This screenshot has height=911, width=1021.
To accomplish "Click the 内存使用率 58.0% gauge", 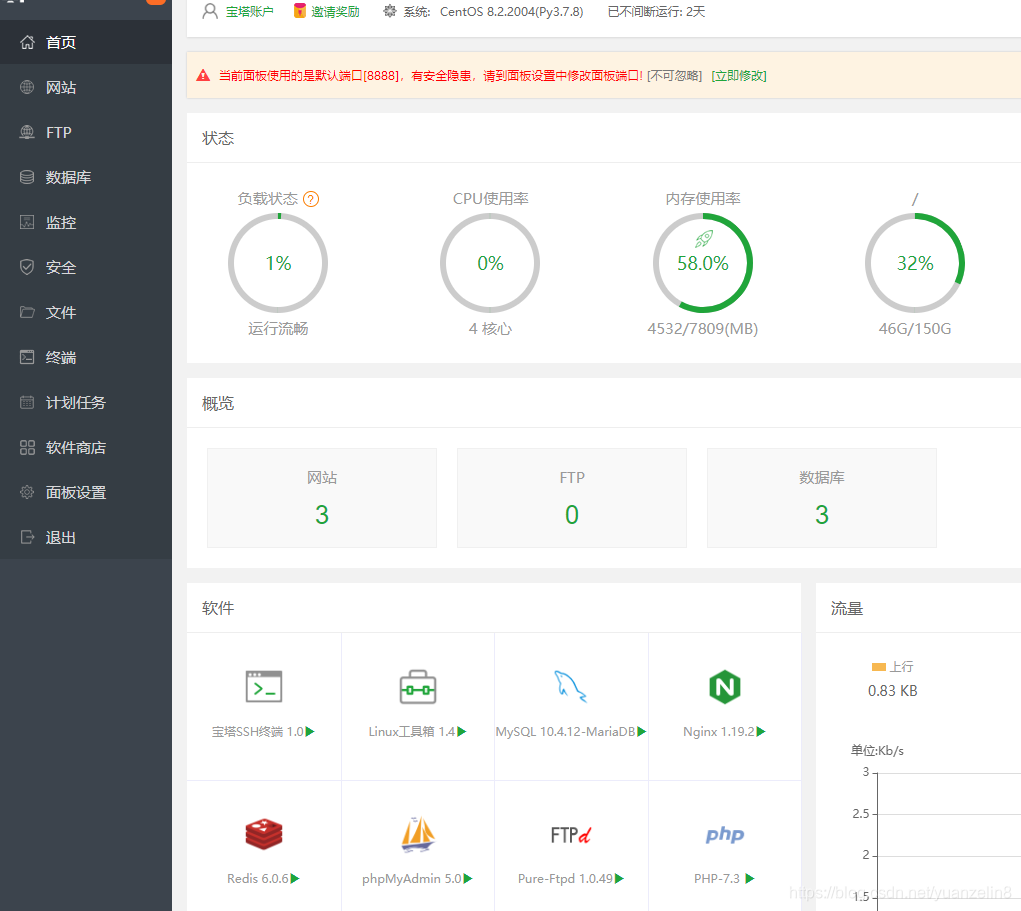I will coord(703,263).
